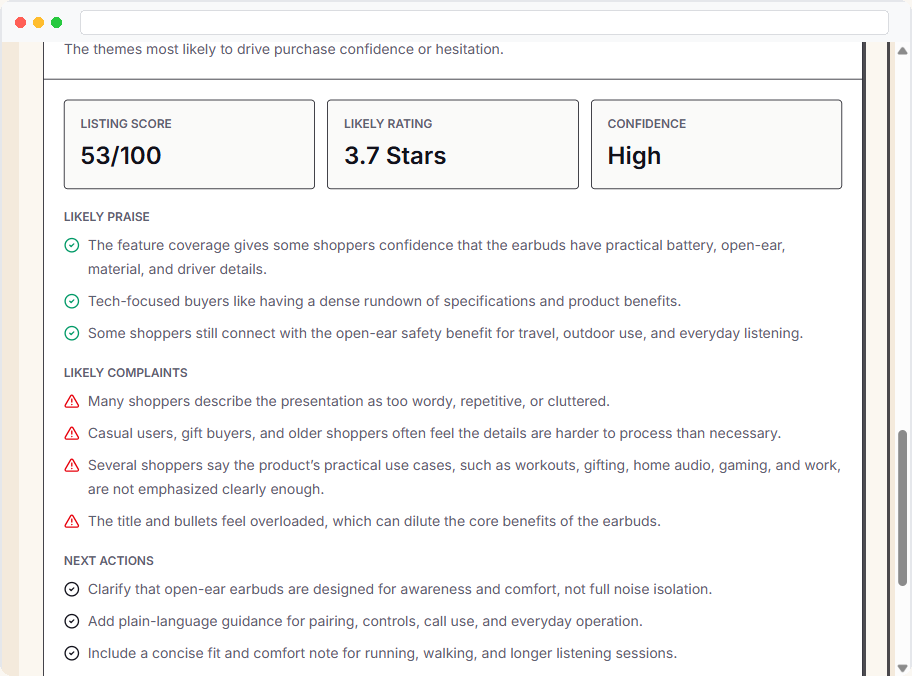Click the Likely Rating 3.7 Stars card
Screen dimensions: 912x676
(x=453, y=144)
